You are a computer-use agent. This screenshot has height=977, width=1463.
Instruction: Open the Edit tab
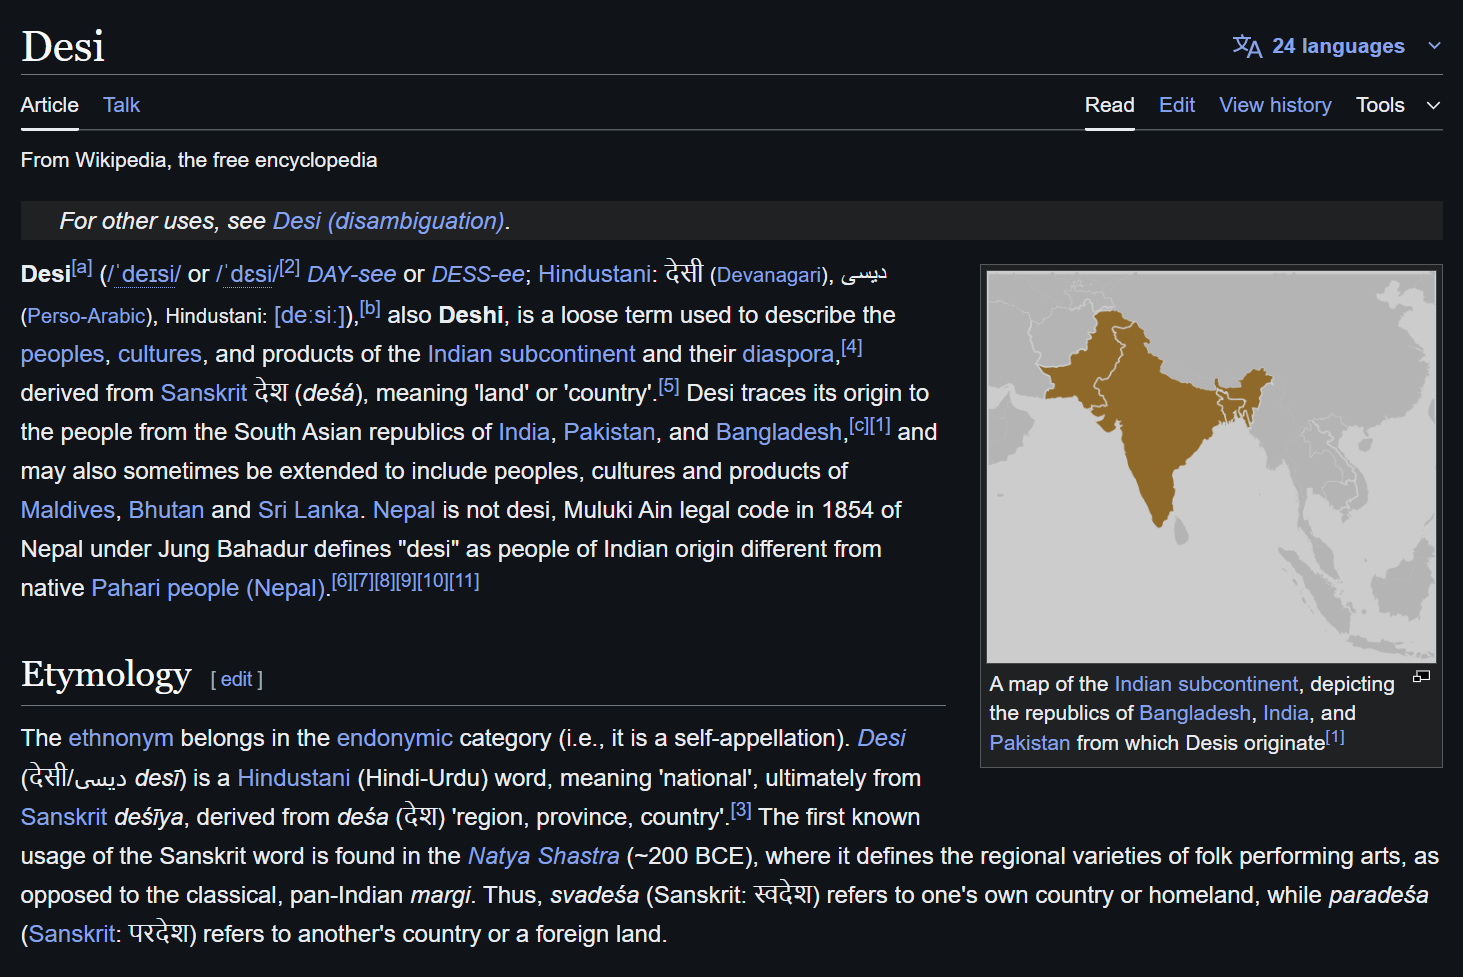[1177, 105]
